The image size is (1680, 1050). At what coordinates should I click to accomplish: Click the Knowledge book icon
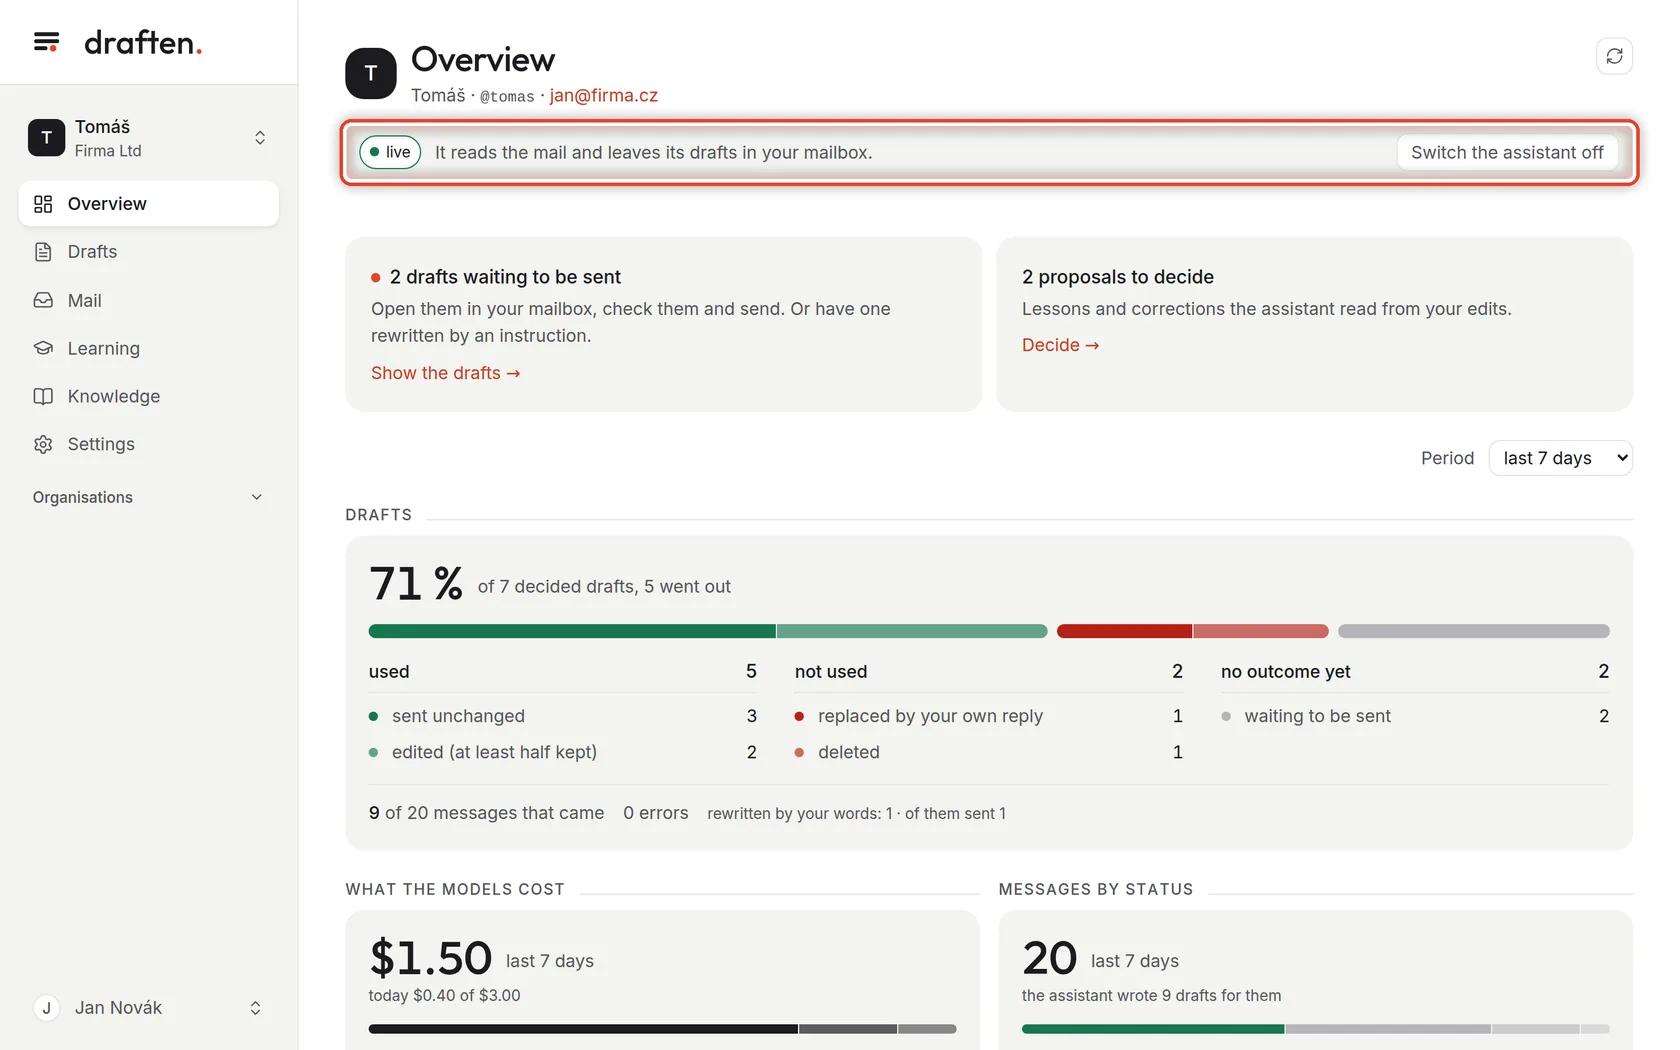tap(43, 396)
